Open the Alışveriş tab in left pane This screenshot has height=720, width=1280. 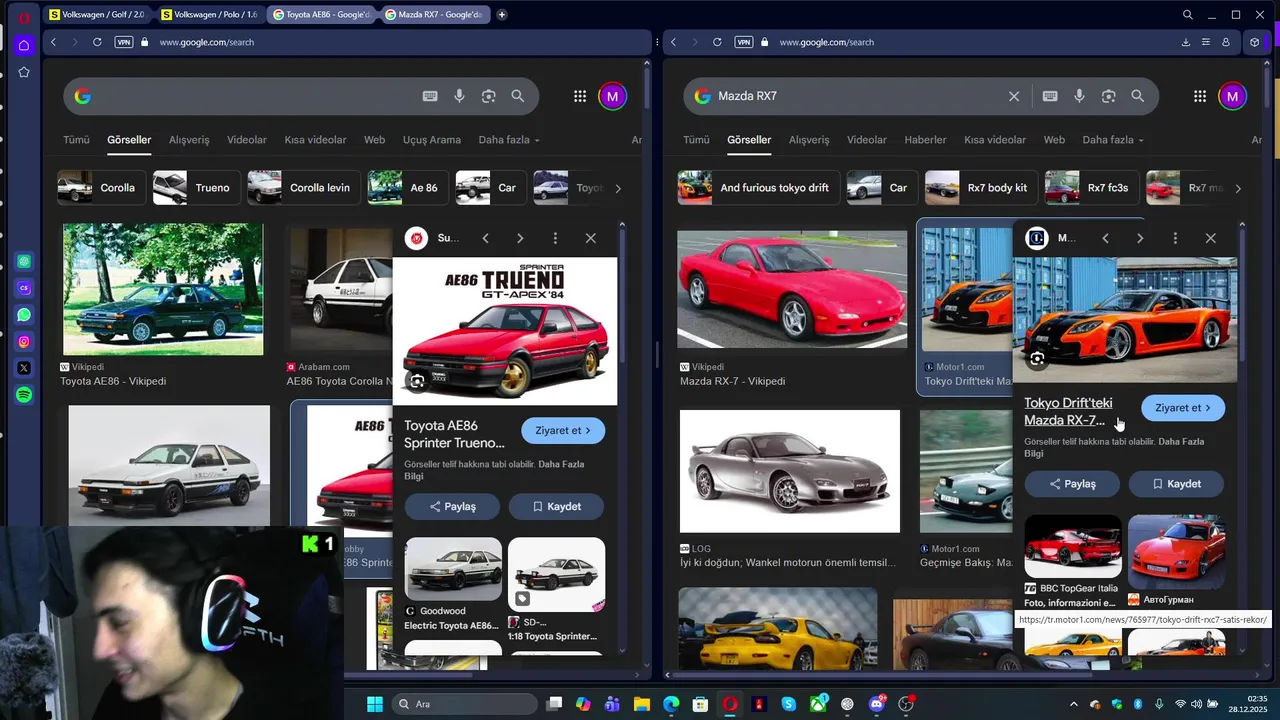click(189, 140)
